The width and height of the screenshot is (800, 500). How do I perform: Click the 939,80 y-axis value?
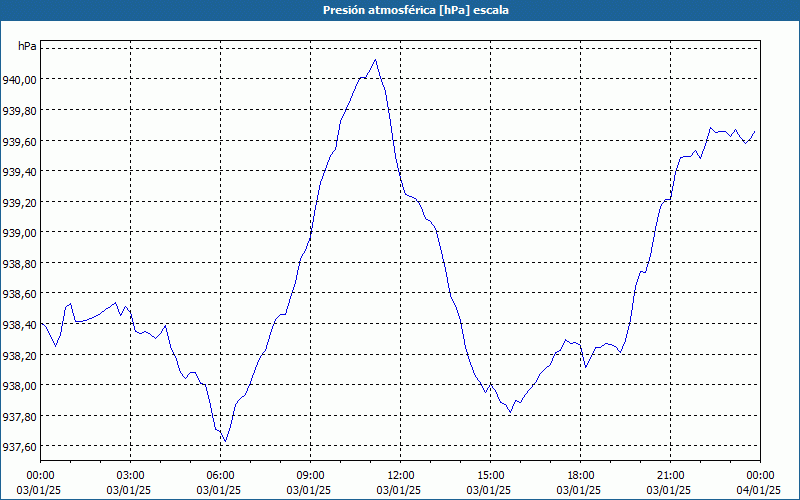point(19,110)
